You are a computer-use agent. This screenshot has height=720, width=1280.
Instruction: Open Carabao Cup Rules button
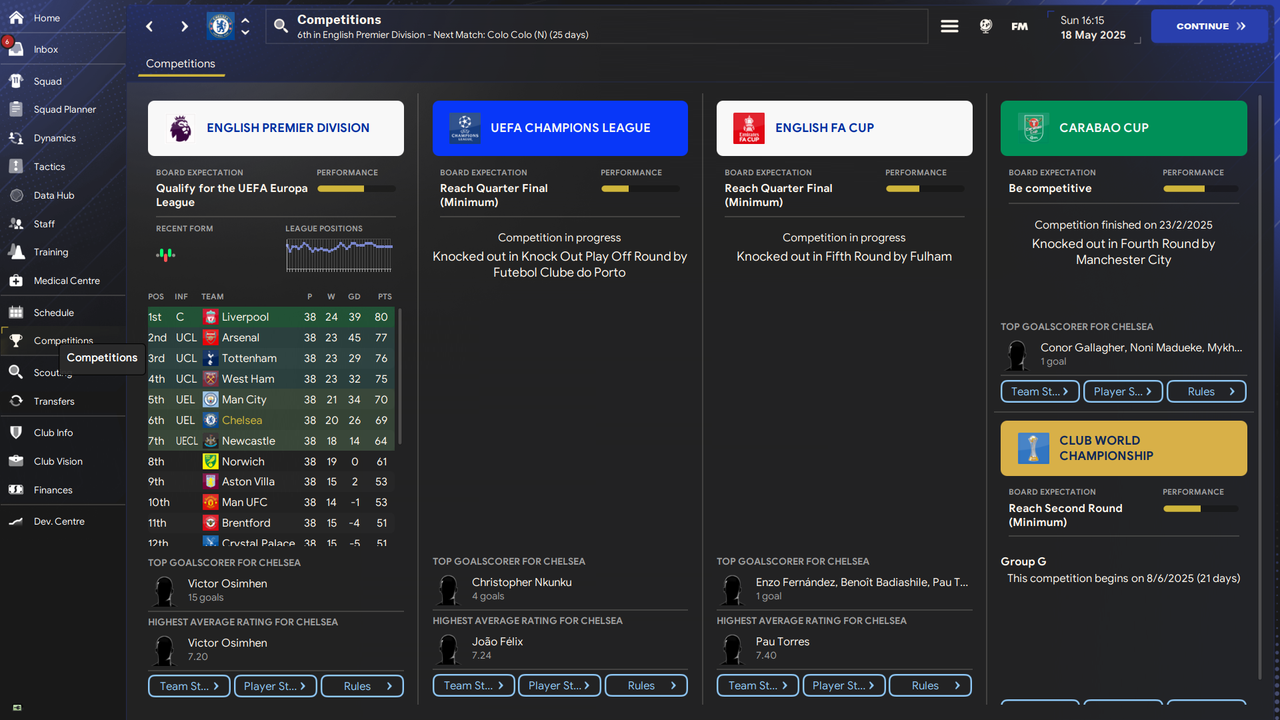point(1206,391)
